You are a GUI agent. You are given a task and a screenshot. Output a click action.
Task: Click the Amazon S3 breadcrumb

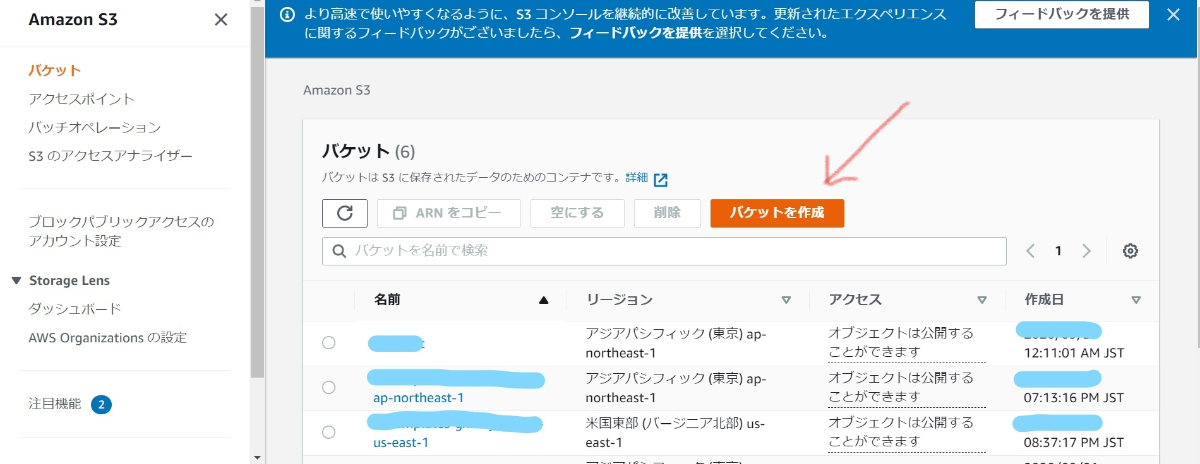point(337,90)
